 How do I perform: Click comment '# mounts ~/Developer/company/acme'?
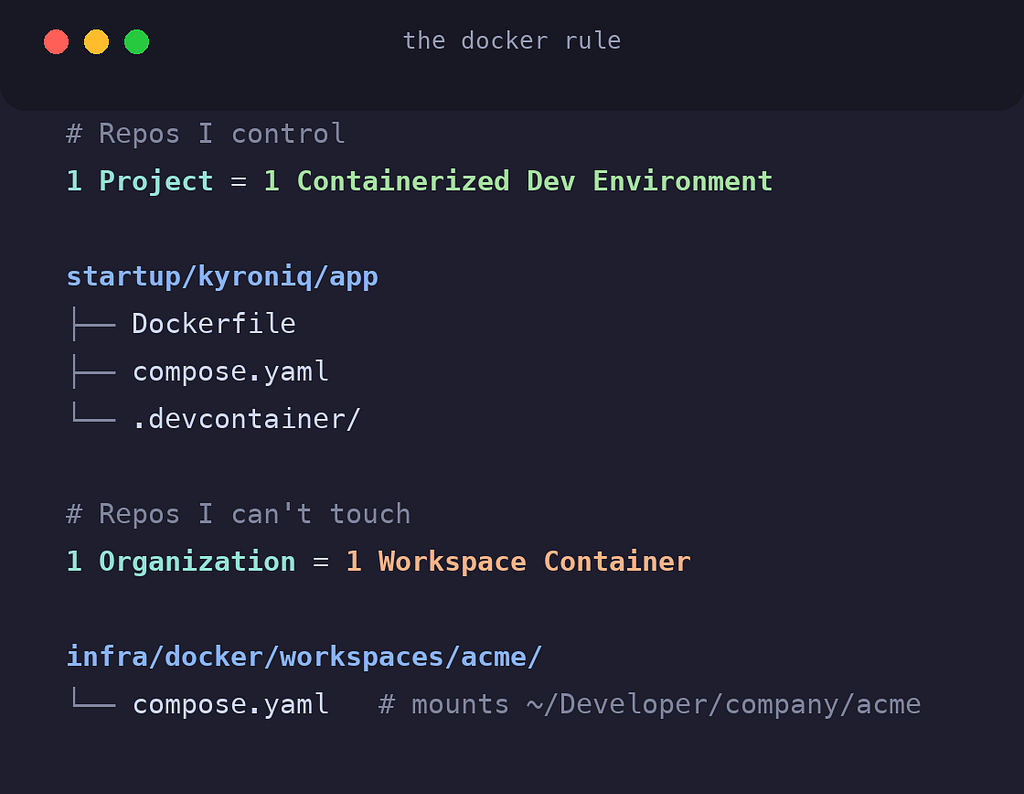pos(650,705)
